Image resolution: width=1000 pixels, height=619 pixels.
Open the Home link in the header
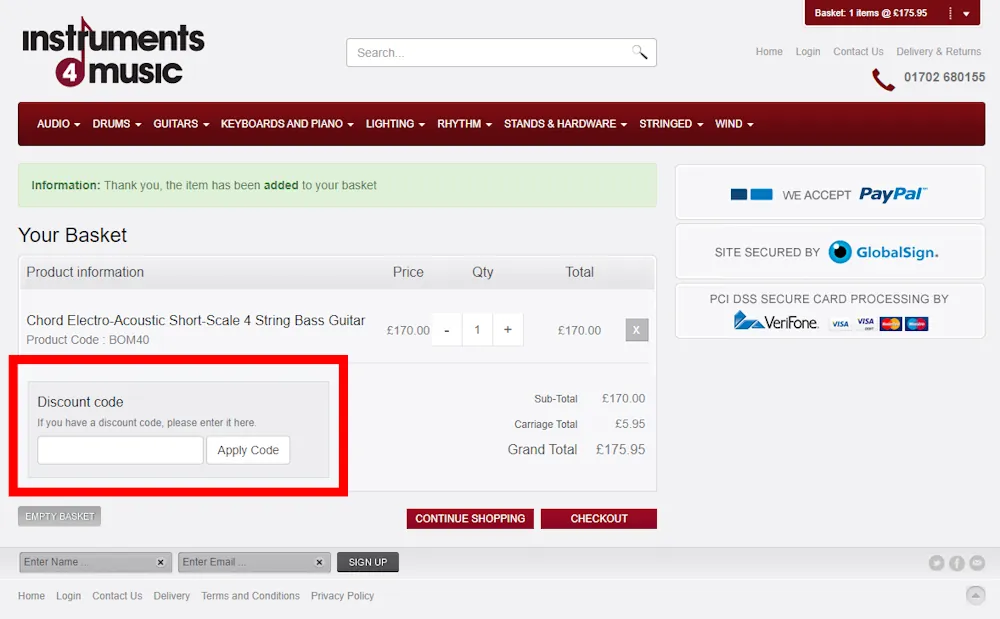(769, 52)
